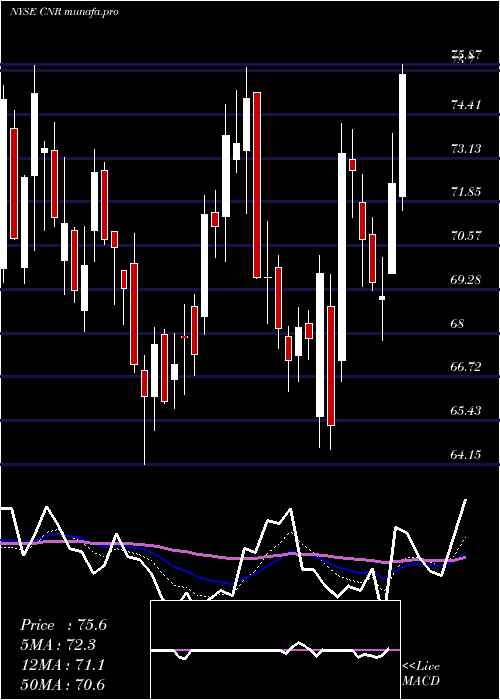Screen dimensions: 500x700
Task: Select the 73.13 price level label
Action: (x=466, y=149)
